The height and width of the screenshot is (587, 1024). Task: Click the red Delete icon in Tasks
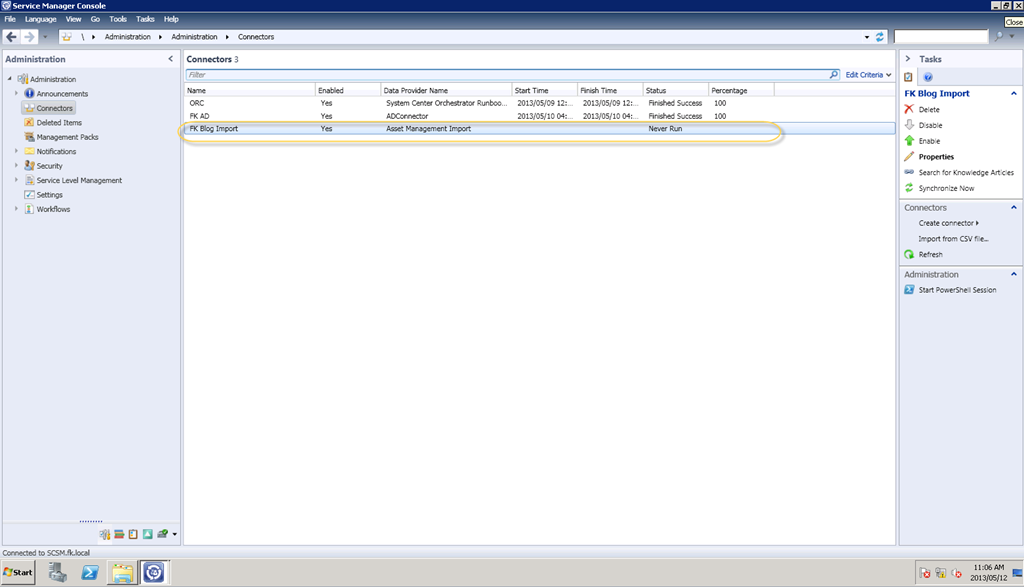(x=909, y=109)
